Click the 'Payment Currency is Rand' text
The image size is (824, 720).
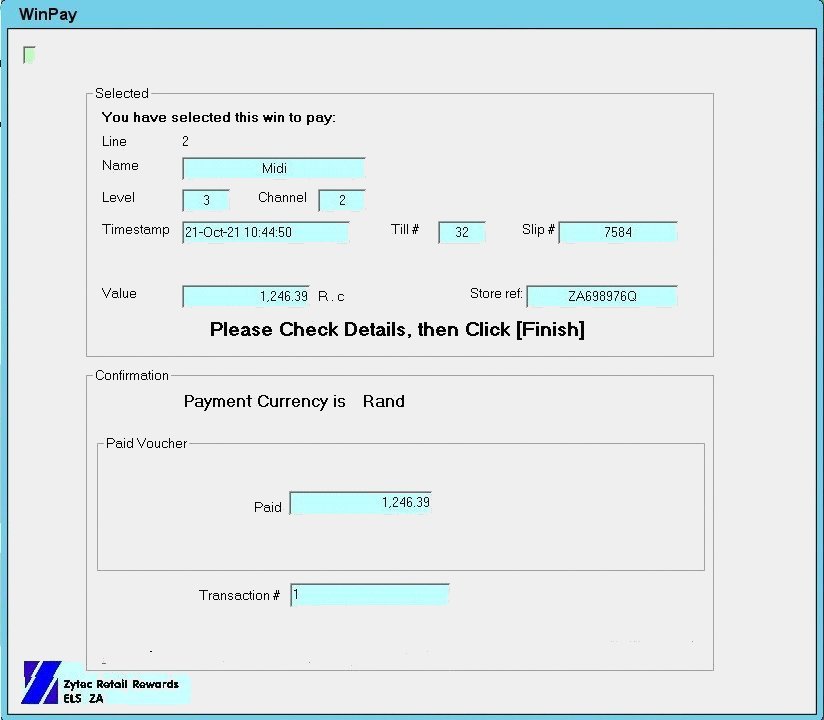click(294, 401)
